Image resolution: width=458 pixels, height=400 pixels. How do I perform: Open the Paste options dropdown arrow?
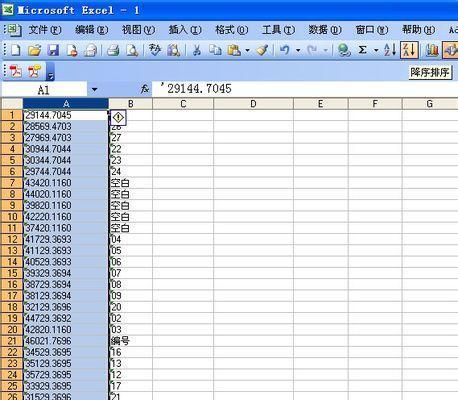(247, 51)
